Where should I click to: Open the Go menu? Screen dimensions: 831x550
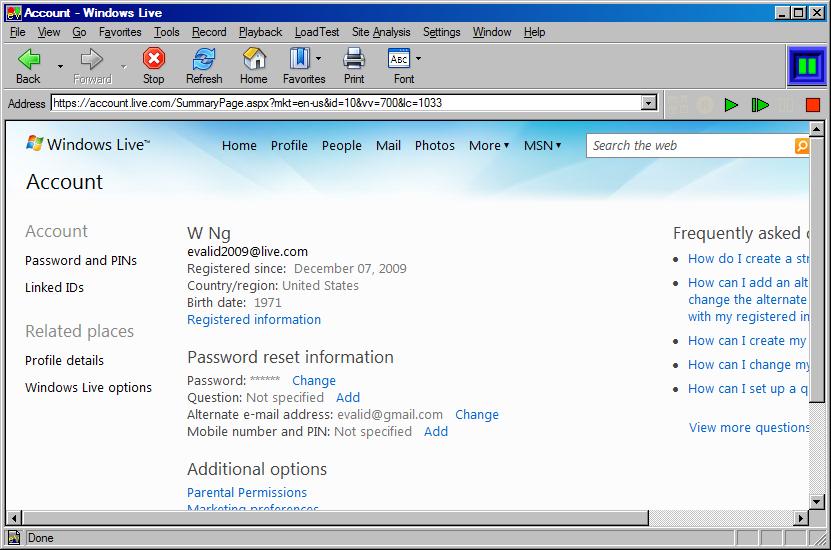click(79, 32)
